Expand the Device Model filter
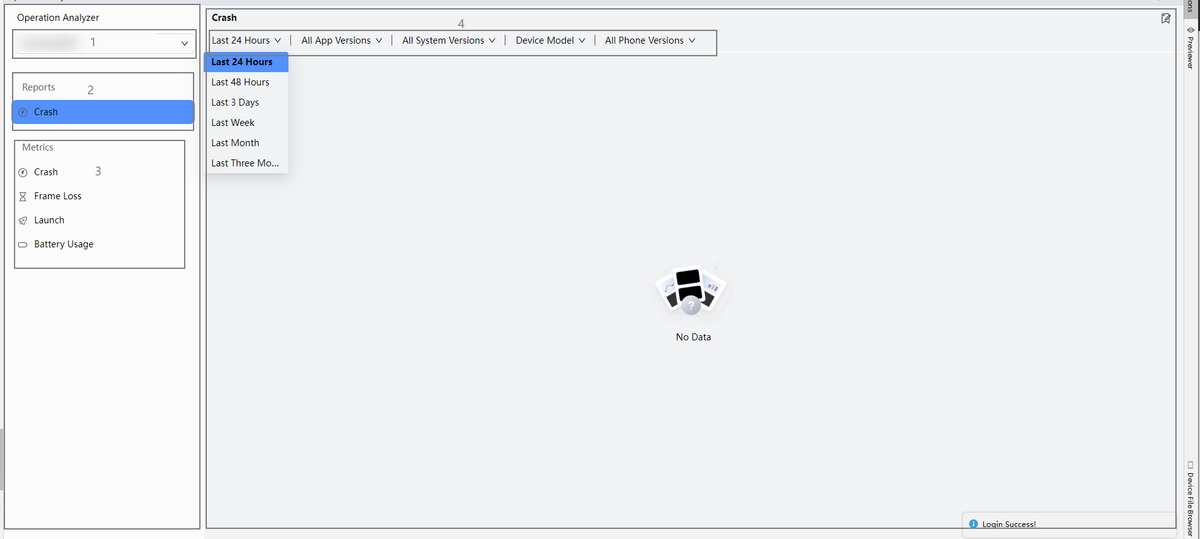The height and width of the screenshot is (539, 1200). [550, 41]
